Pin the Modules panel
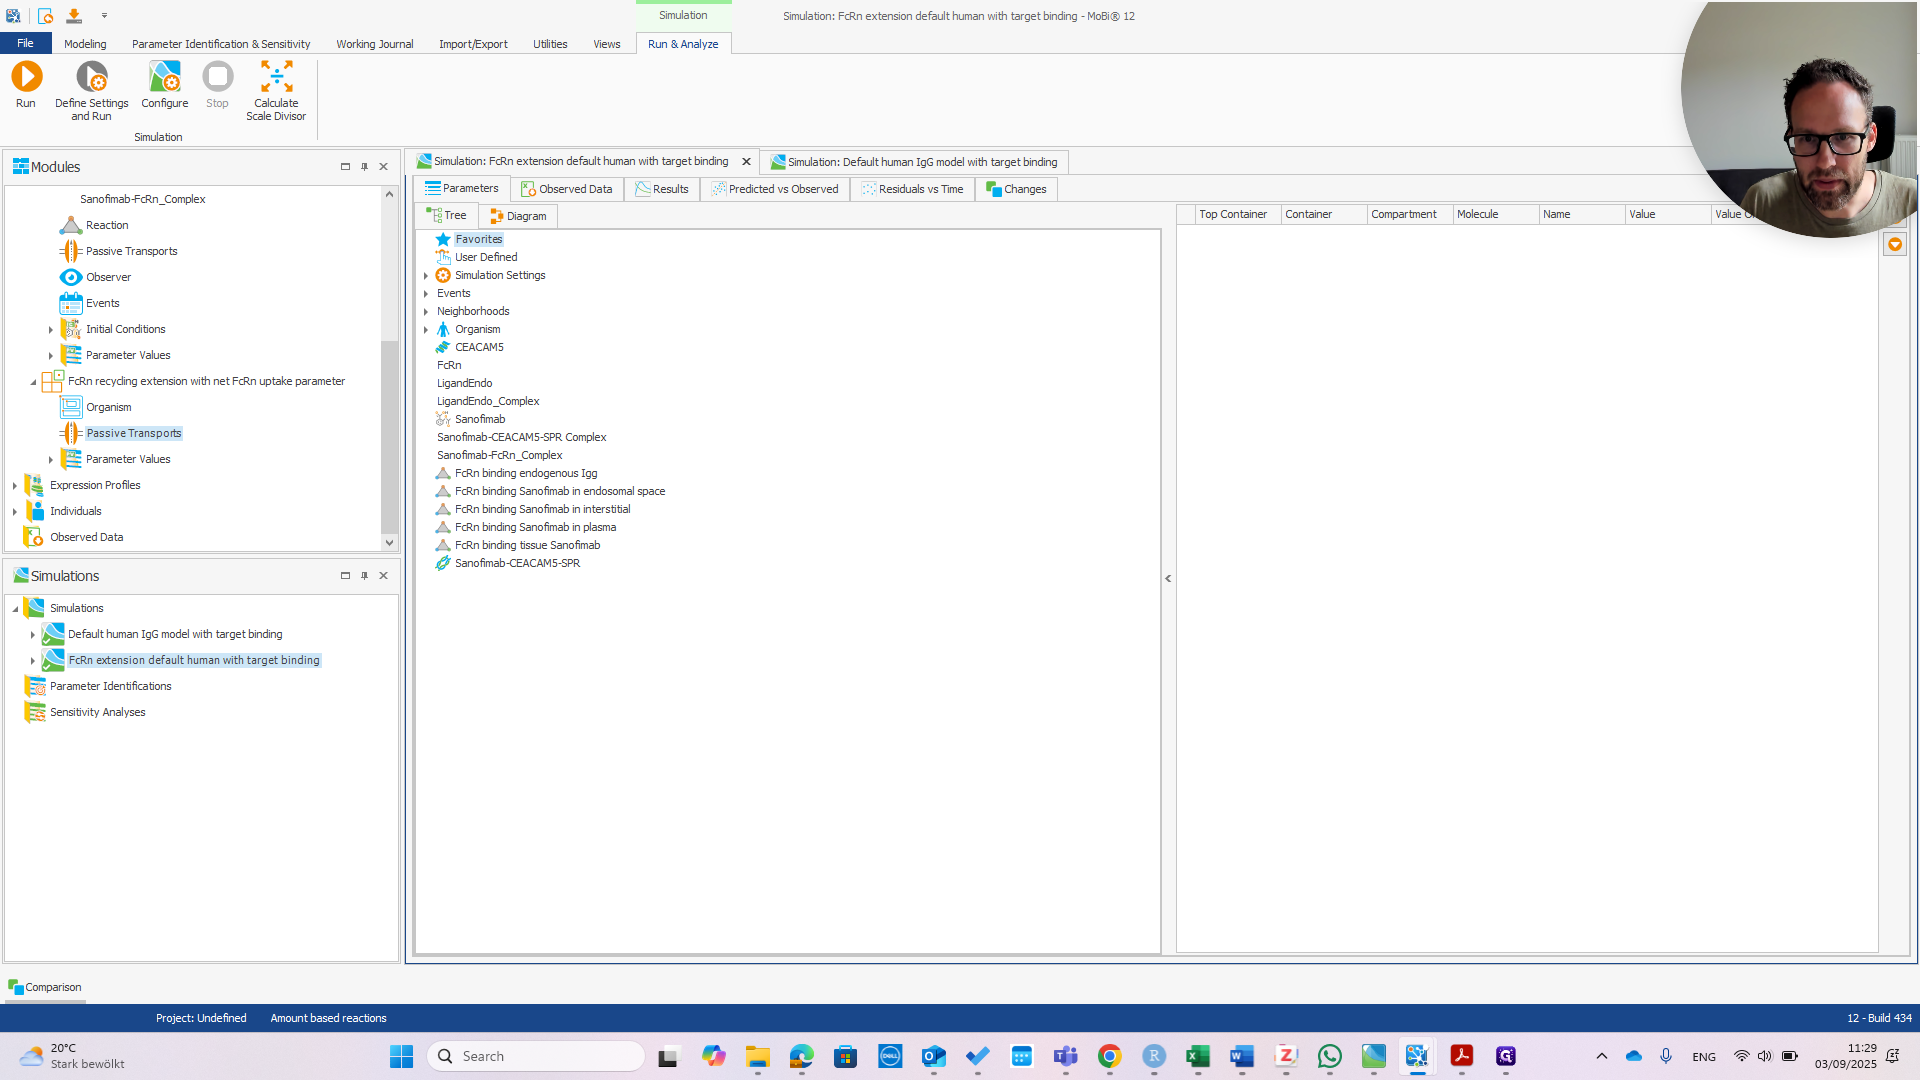The image size is (1920, 1080). pos(364,167)
